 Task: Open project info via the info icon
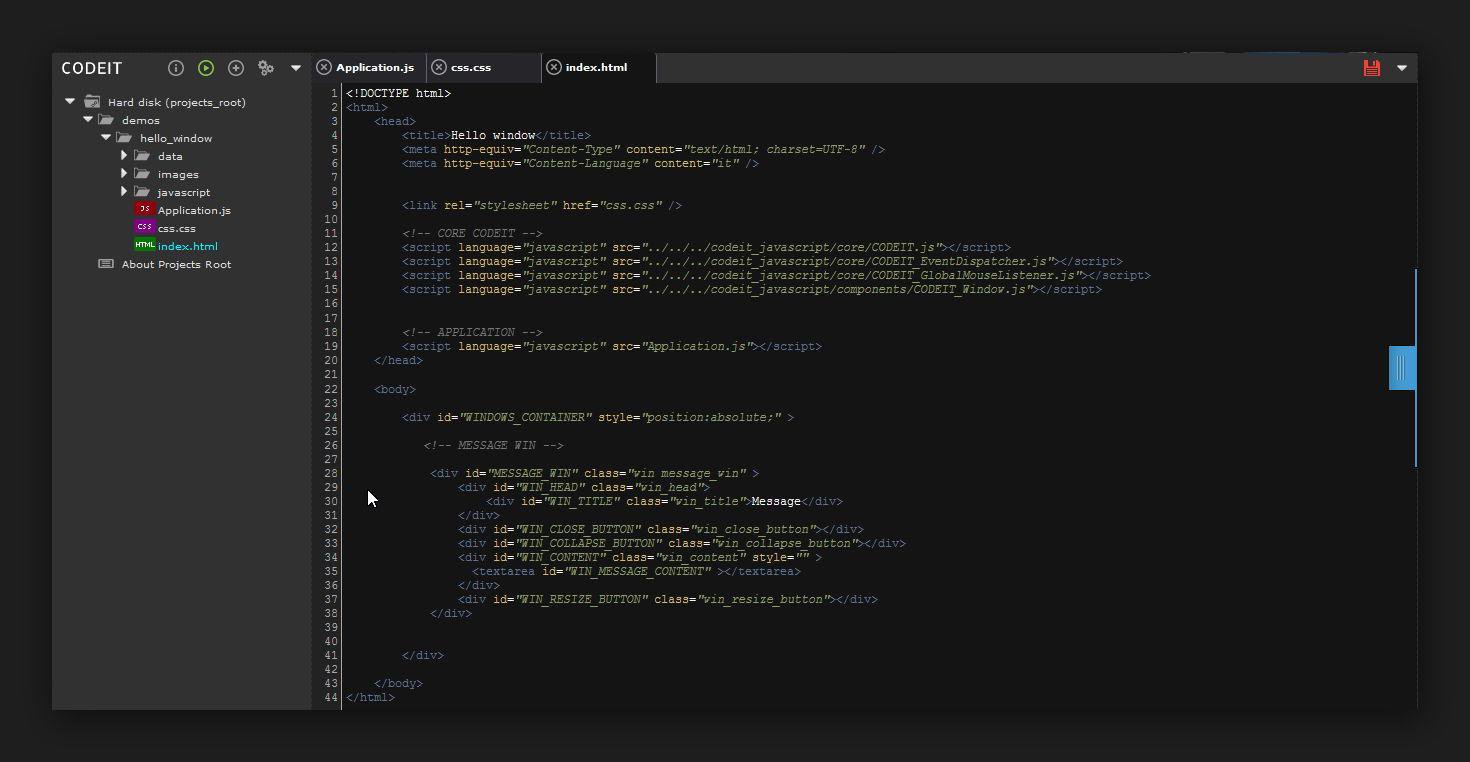pyautogui.click(x=176, y=68)
